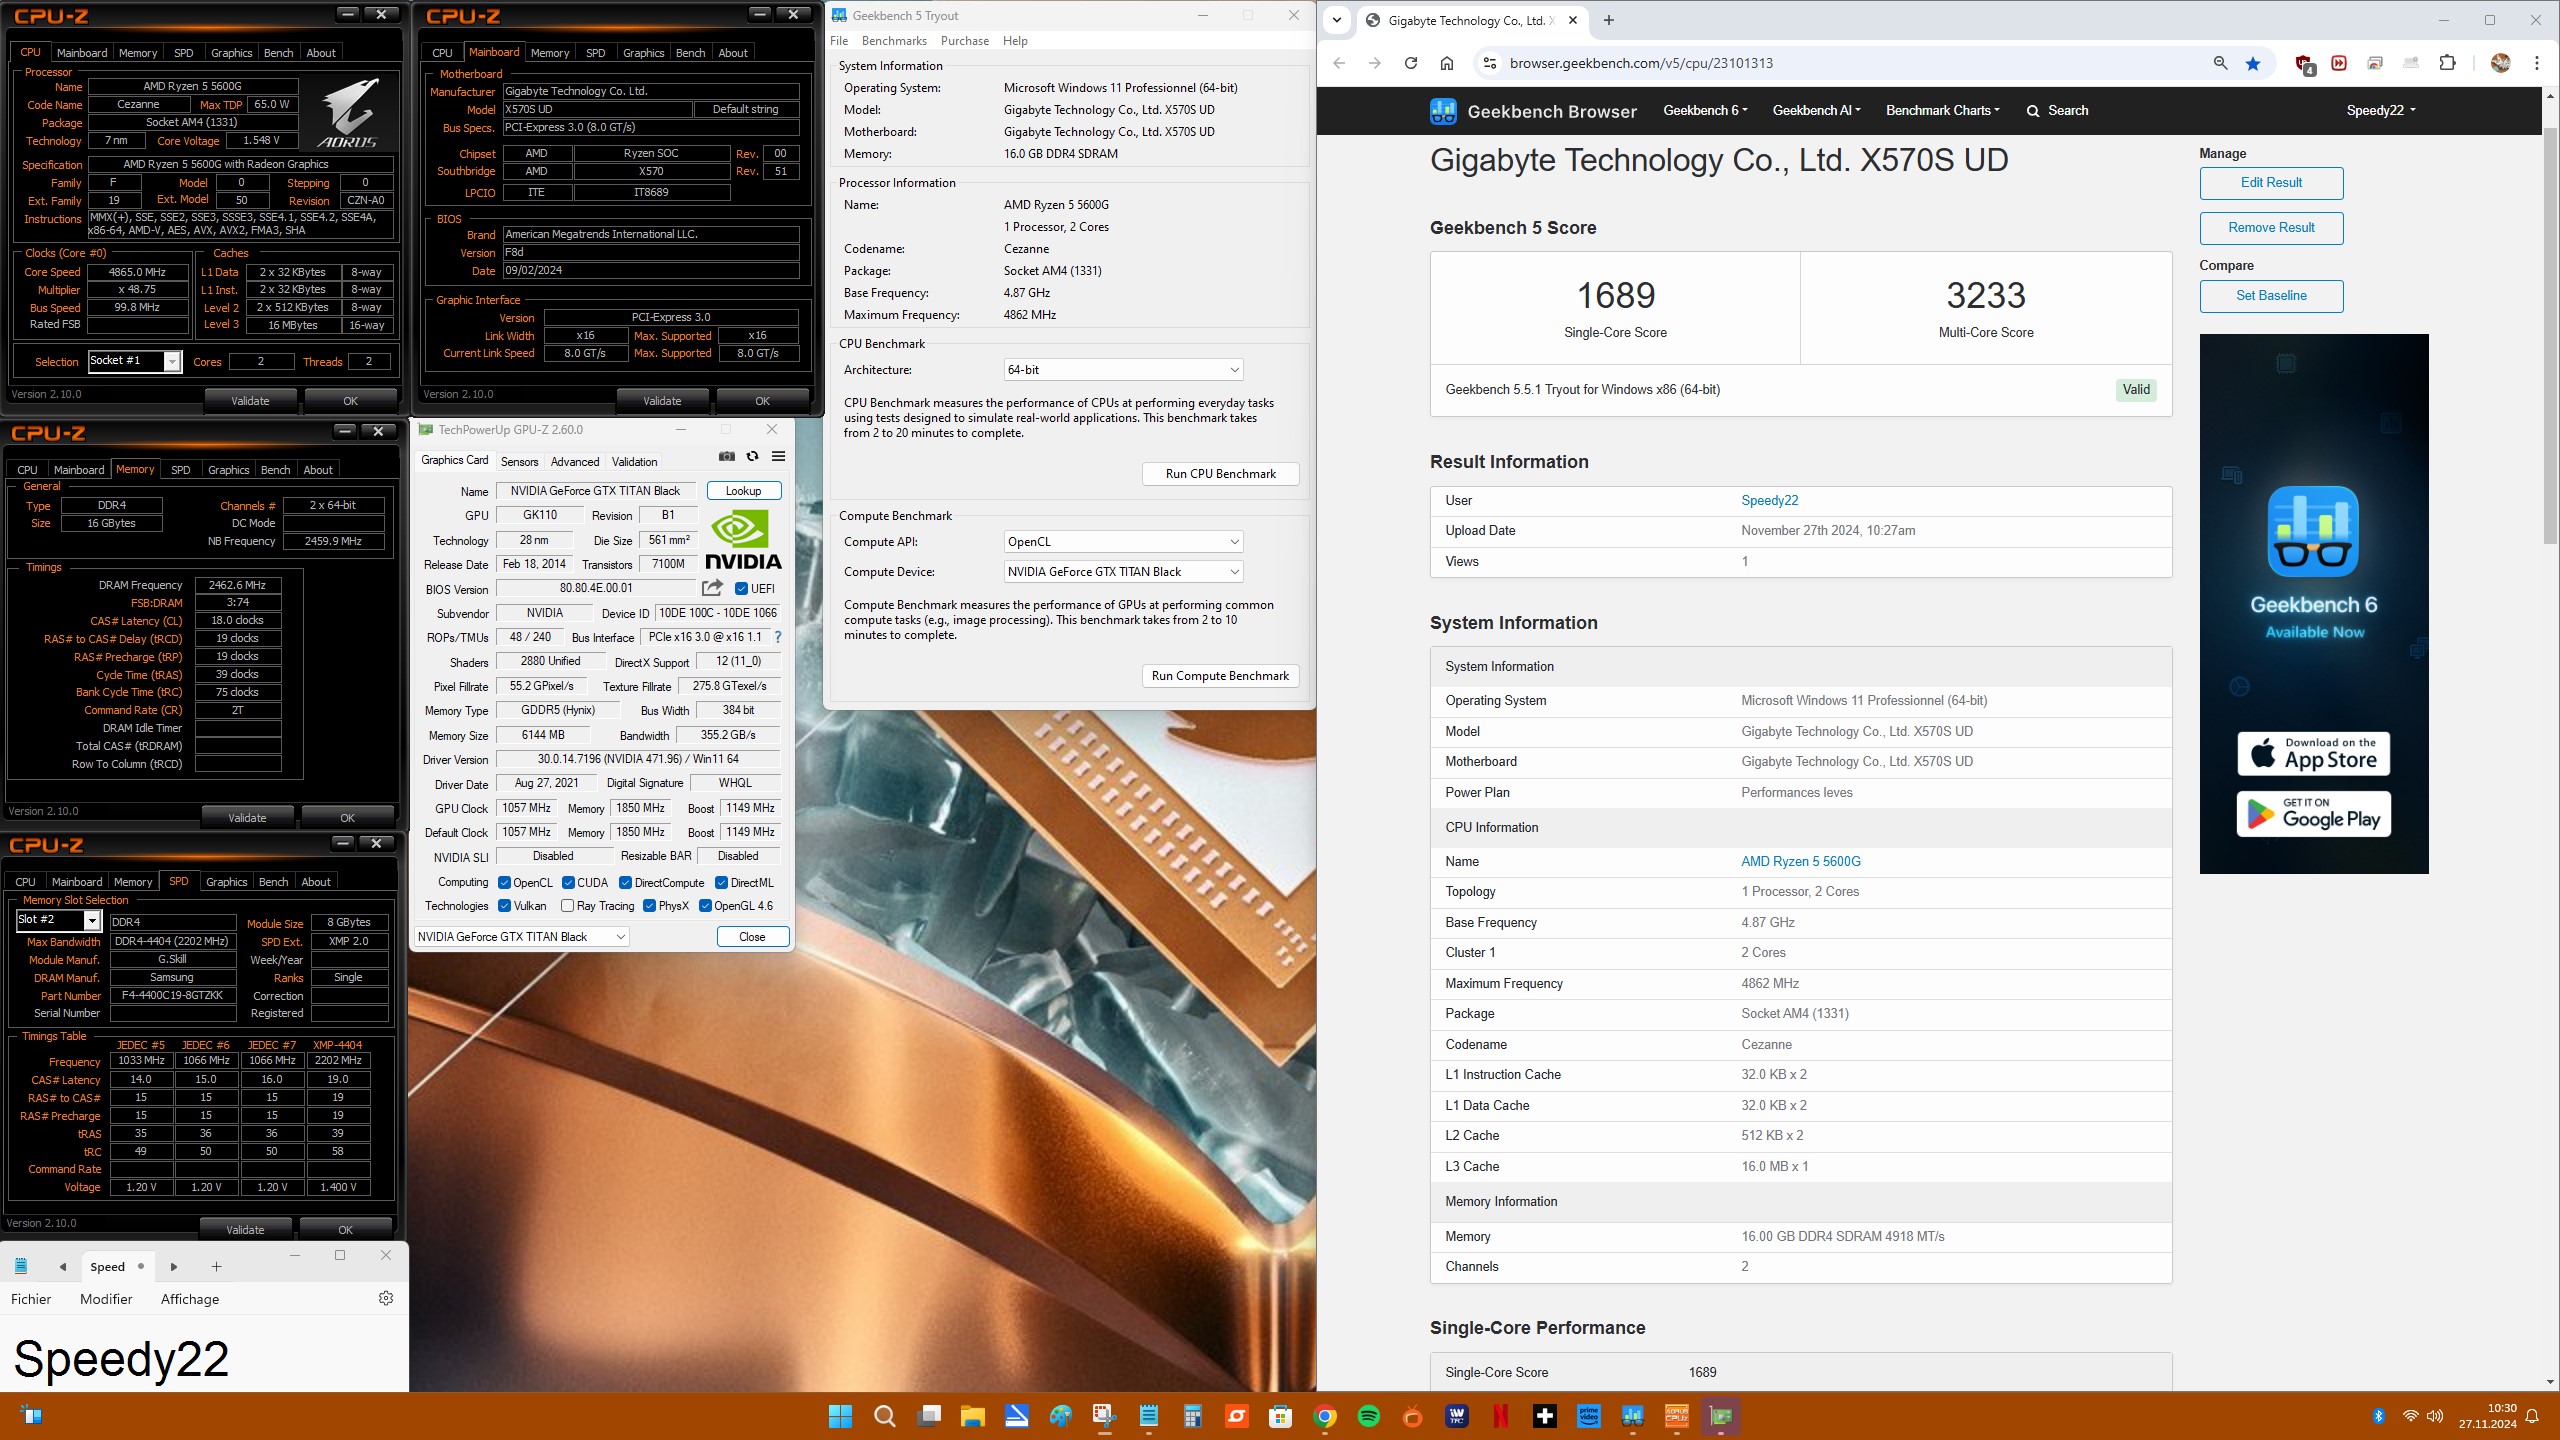The height and width of the screenshot is (1440, 2560).
Task: Expand the Benchmark Charts menu
Action: [1942, 111]
